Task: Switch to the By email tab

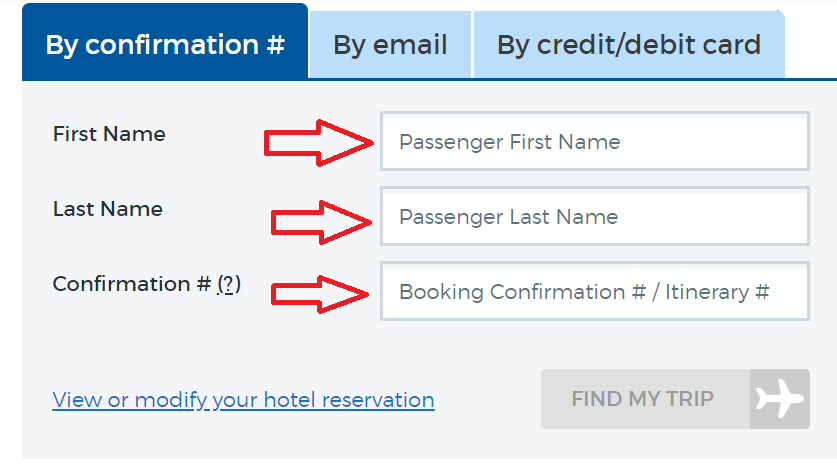Action: point(390,45)
